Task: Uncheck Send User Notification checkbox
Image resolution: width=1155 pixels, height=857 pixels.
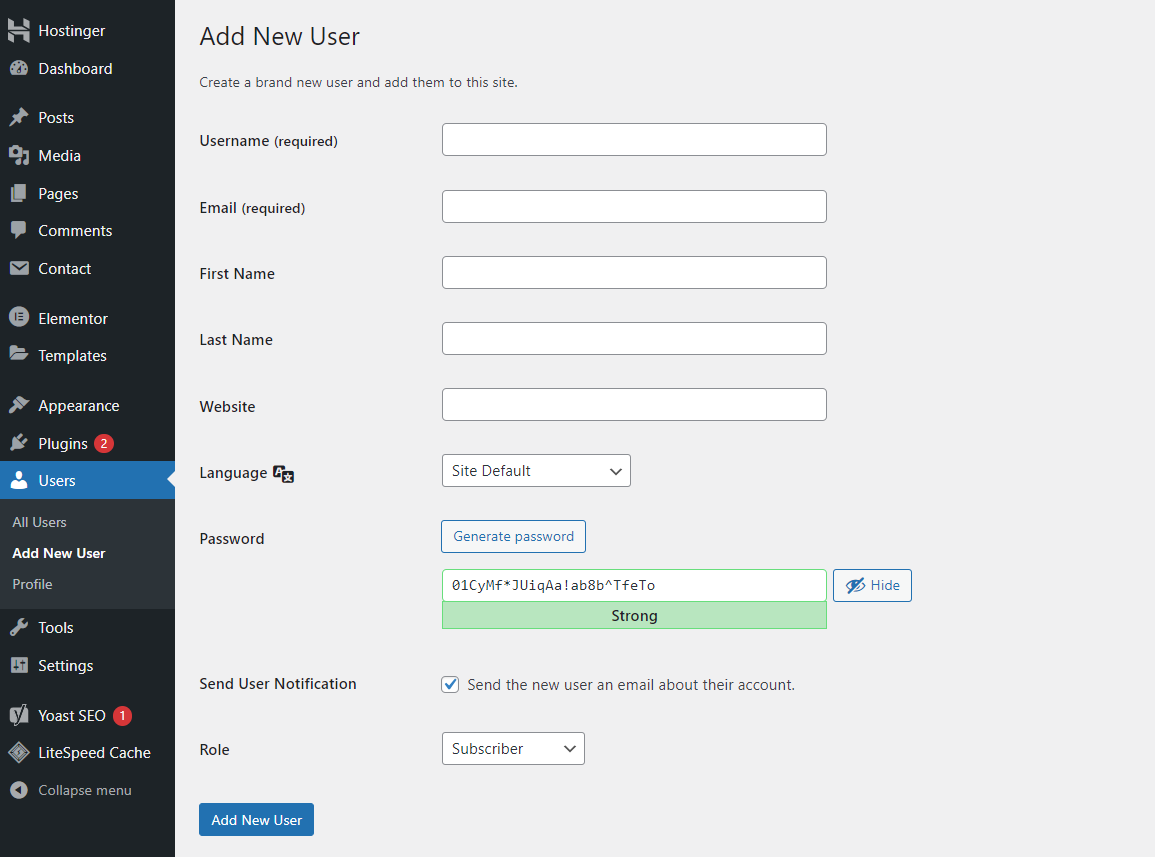Action: [451, 685]
